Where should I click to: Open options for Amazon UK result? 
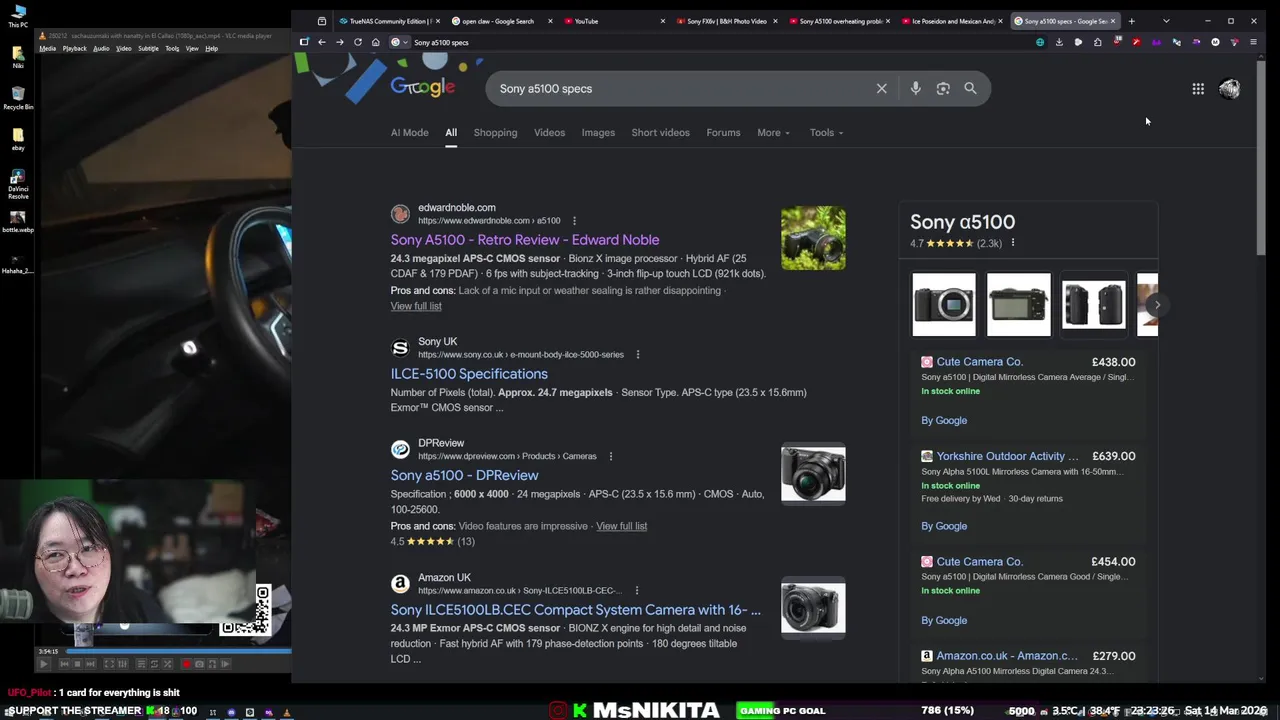pyautogui.click(x=637, y=591)
